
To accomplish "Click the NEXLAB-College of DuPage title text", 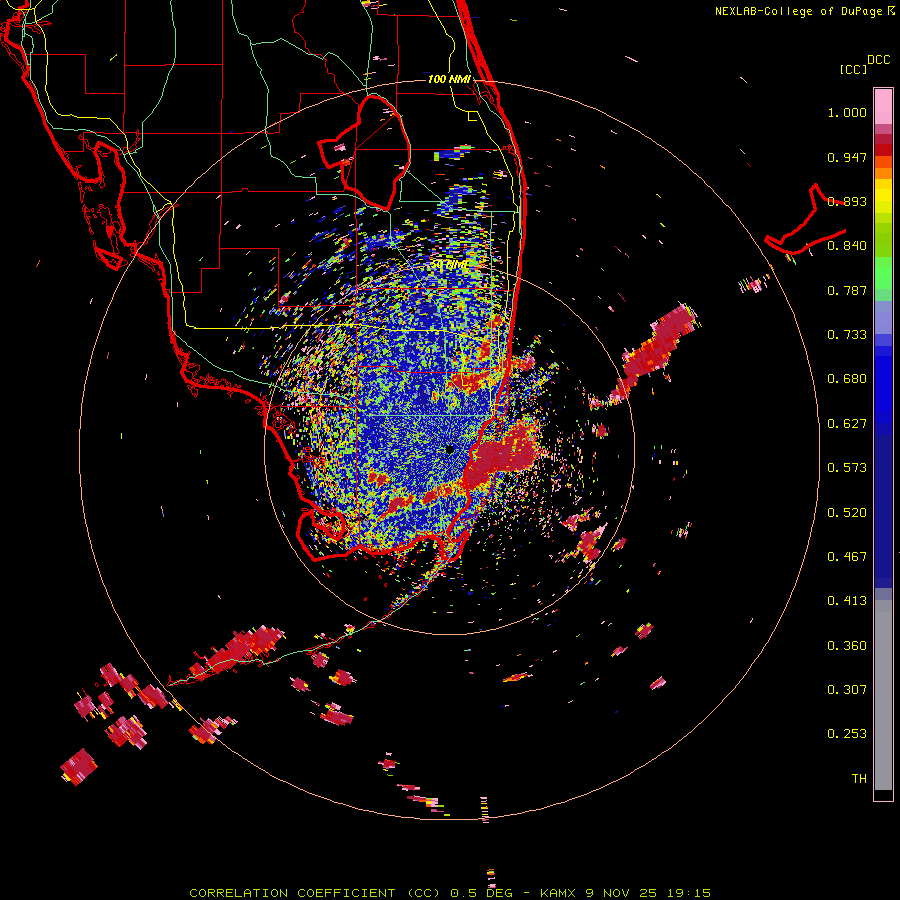I will pyautogui.click(x=798, y=11).
